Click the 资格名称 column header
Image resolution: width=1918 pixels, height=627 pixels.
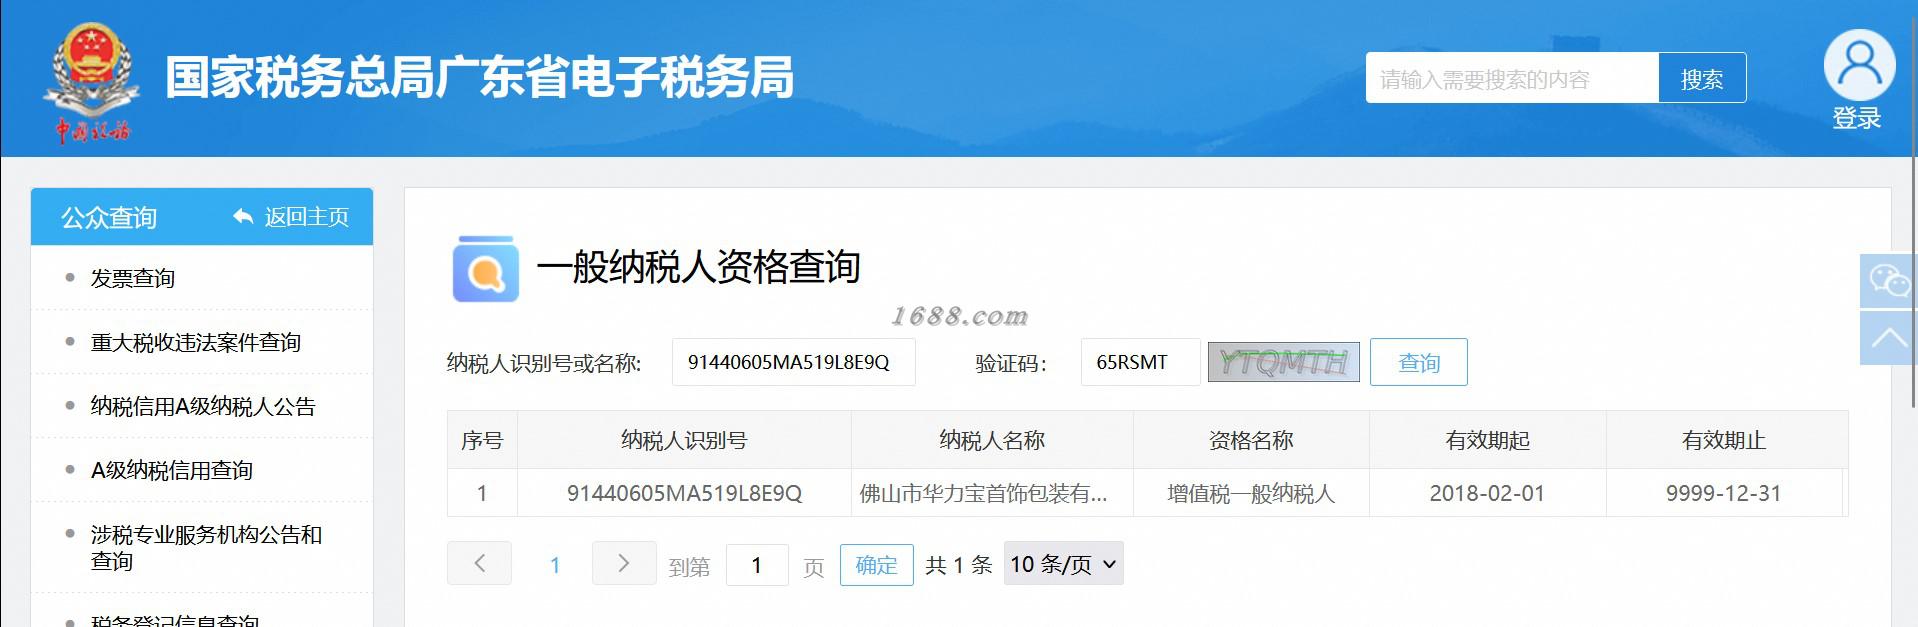(1251, 440)
